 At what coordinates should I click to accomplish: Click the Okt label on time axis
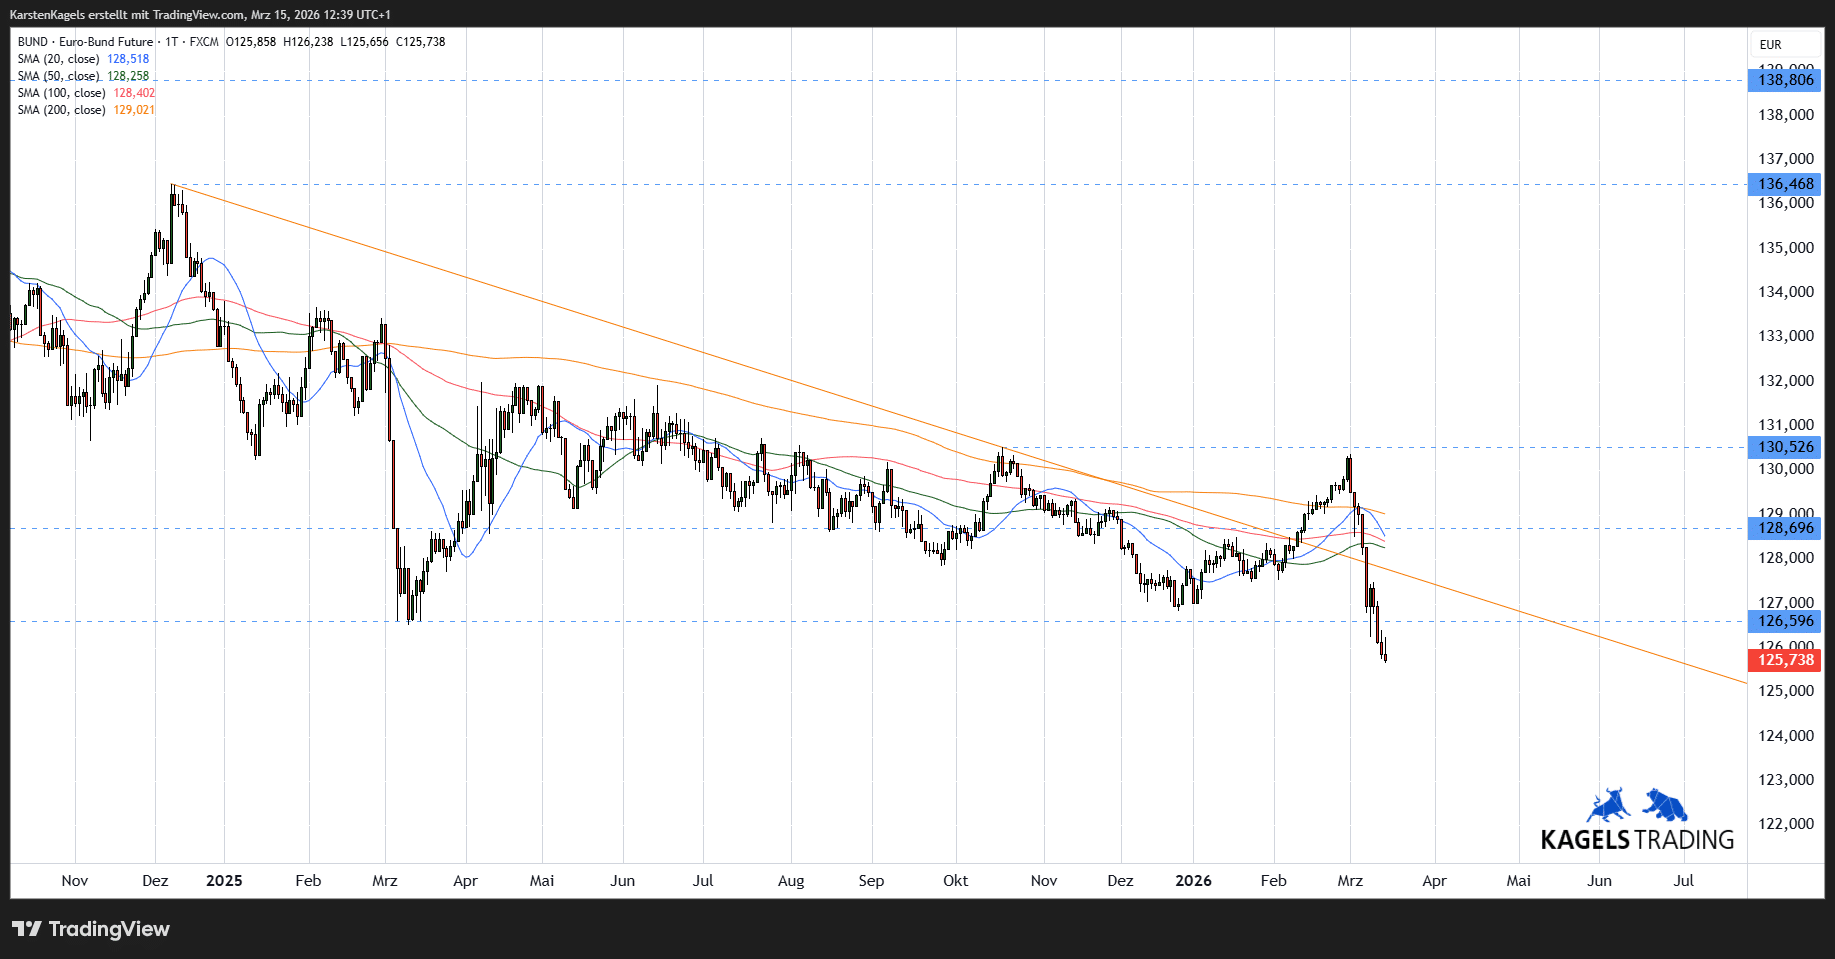[955, 881]
